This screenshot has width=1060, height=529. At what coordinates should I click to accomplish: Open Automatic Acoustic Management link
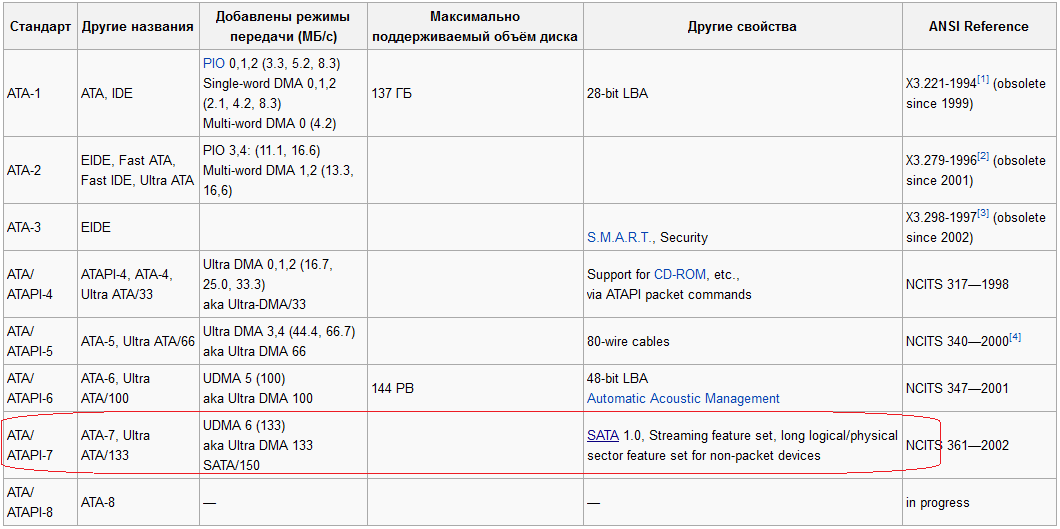pyautogui.click(x=683, y=399)
